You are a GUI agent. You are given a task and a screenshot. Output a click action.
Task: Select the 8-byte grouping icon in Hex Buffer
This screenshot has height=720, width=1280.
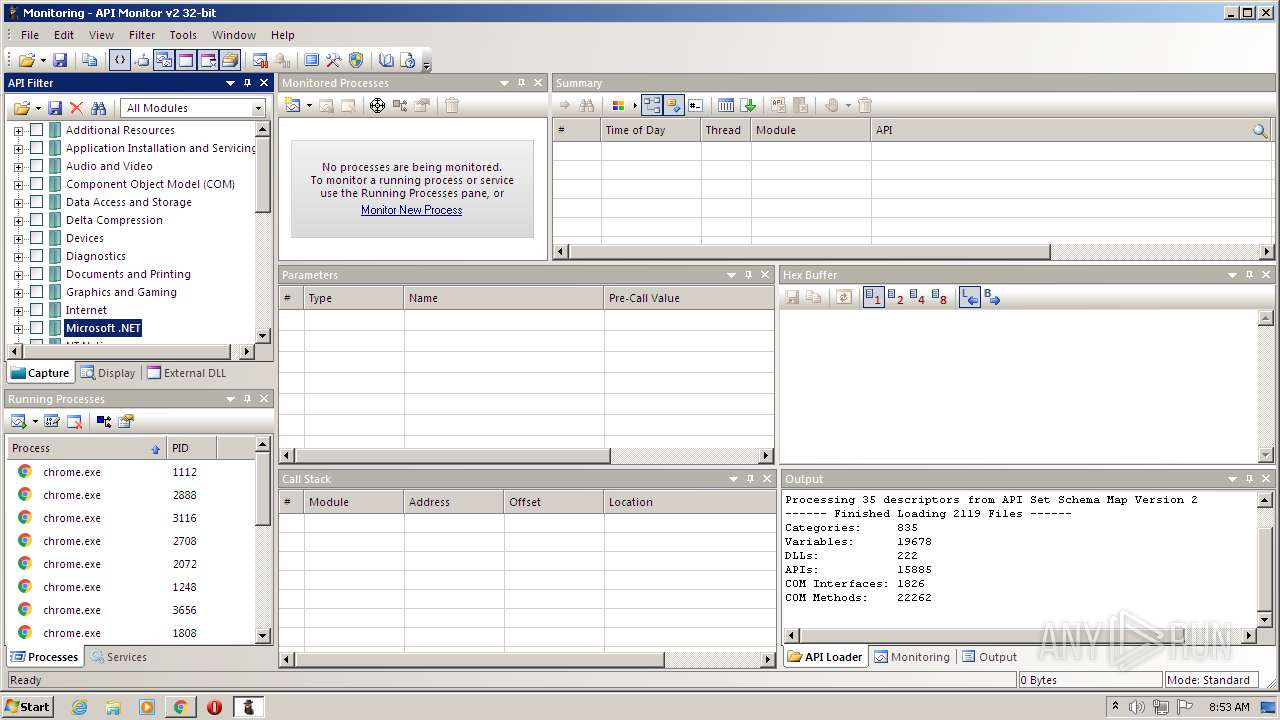point(939,297)
